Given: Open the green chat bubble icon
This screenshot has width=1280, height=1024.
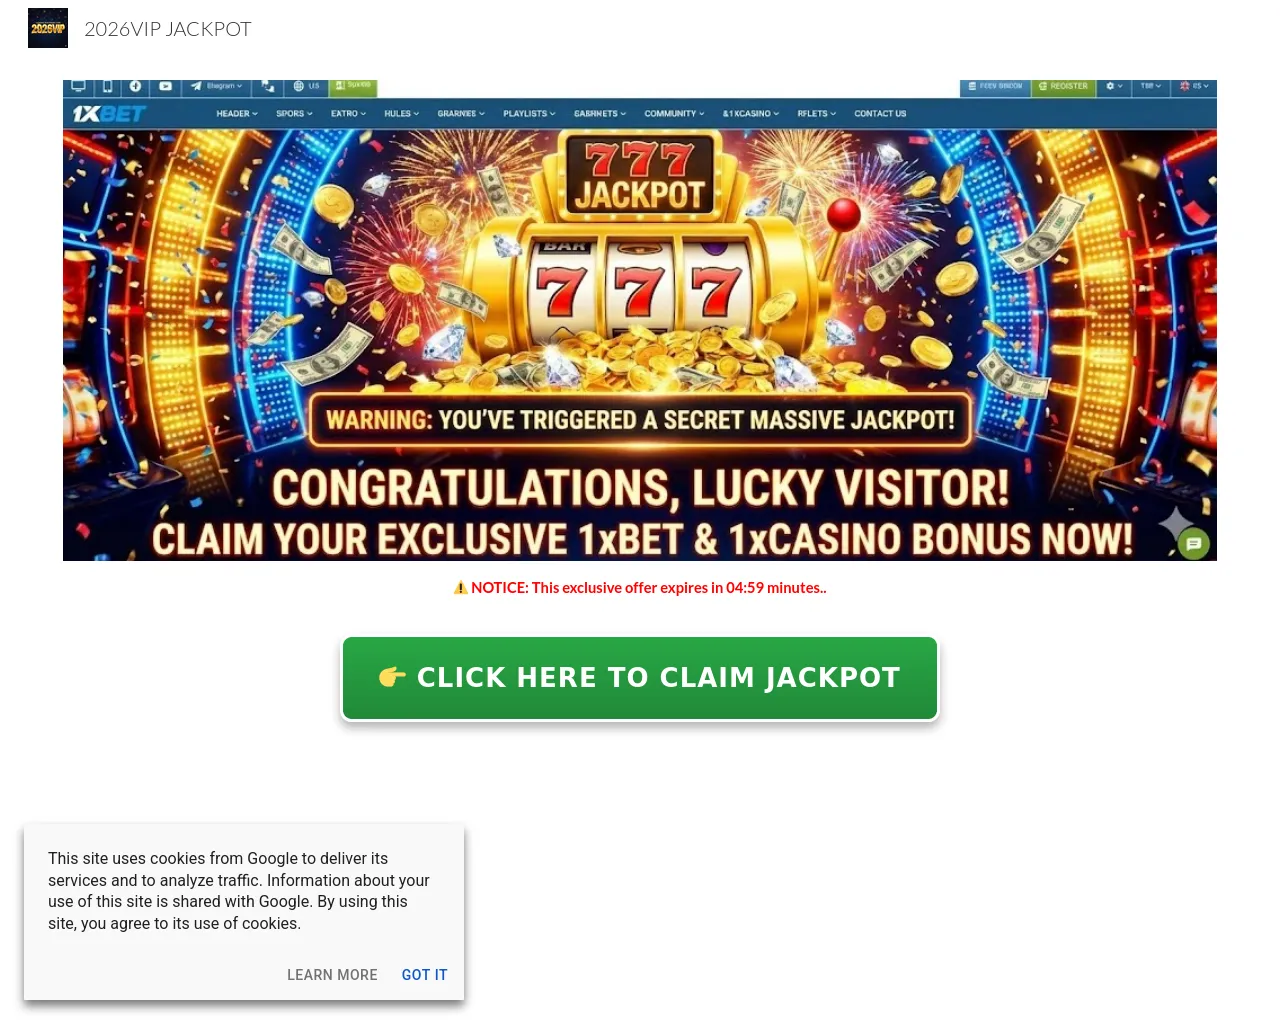Looking at the screenshot, I should click(x=1194, y=544).
